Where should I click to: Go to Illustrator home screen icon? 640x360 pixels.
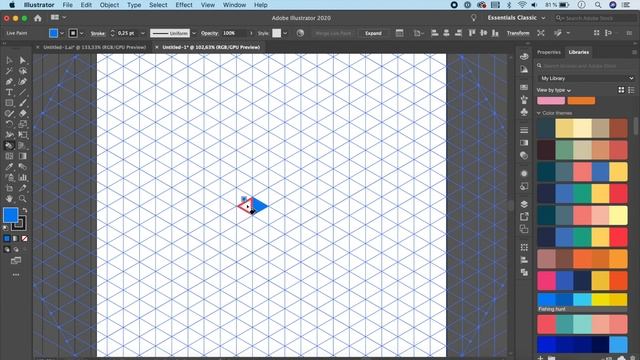38,18
